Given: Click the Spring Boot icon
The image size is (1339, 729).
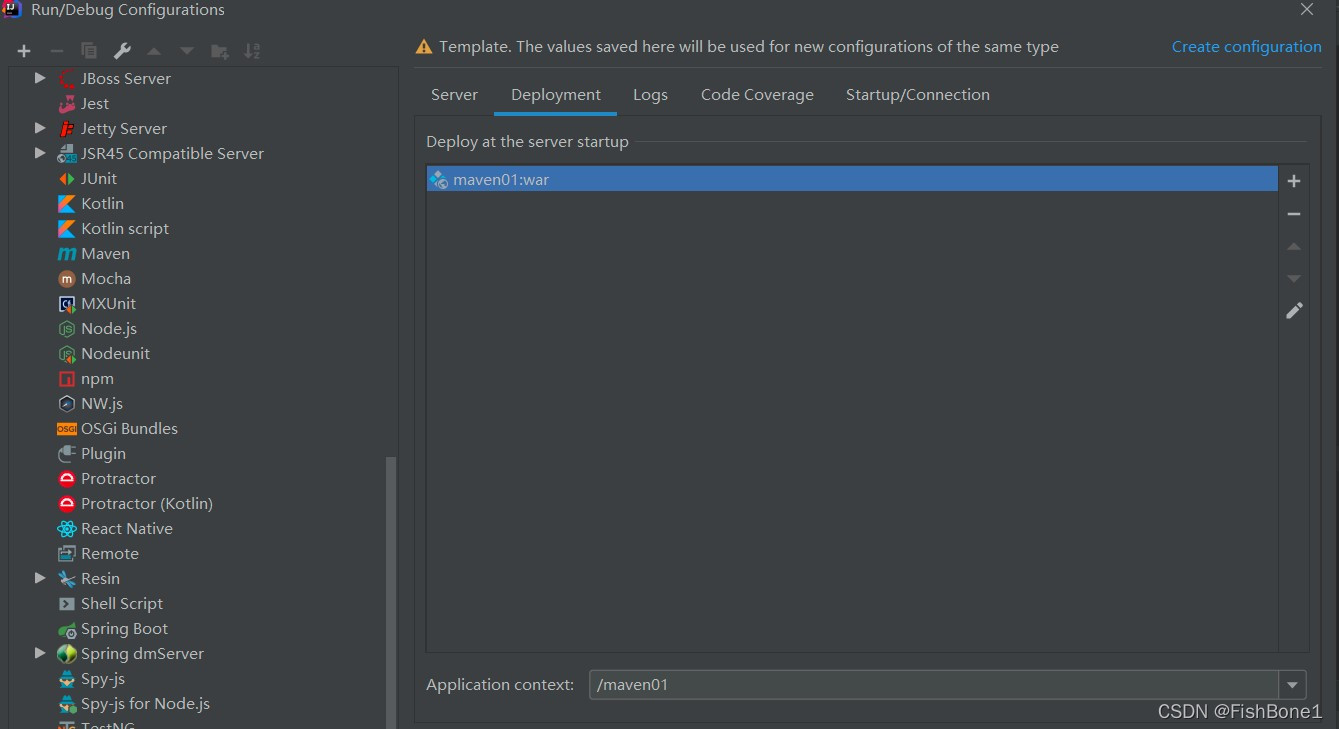Looking at the screenshot, I should [x=67, y=629].
